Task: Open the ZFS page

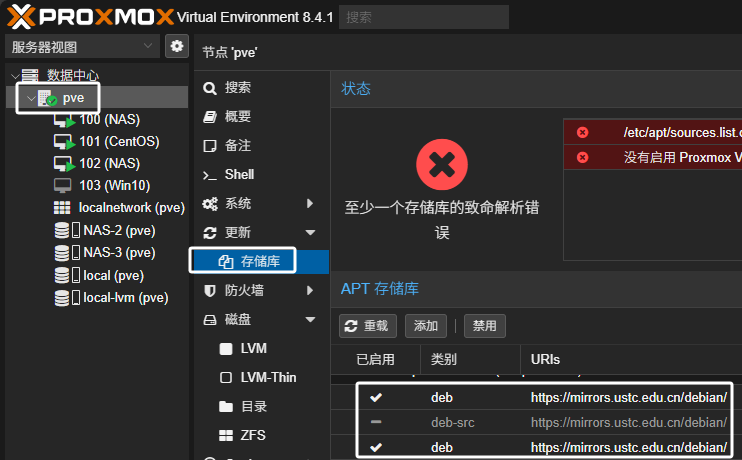Action: tap(253, 435)
